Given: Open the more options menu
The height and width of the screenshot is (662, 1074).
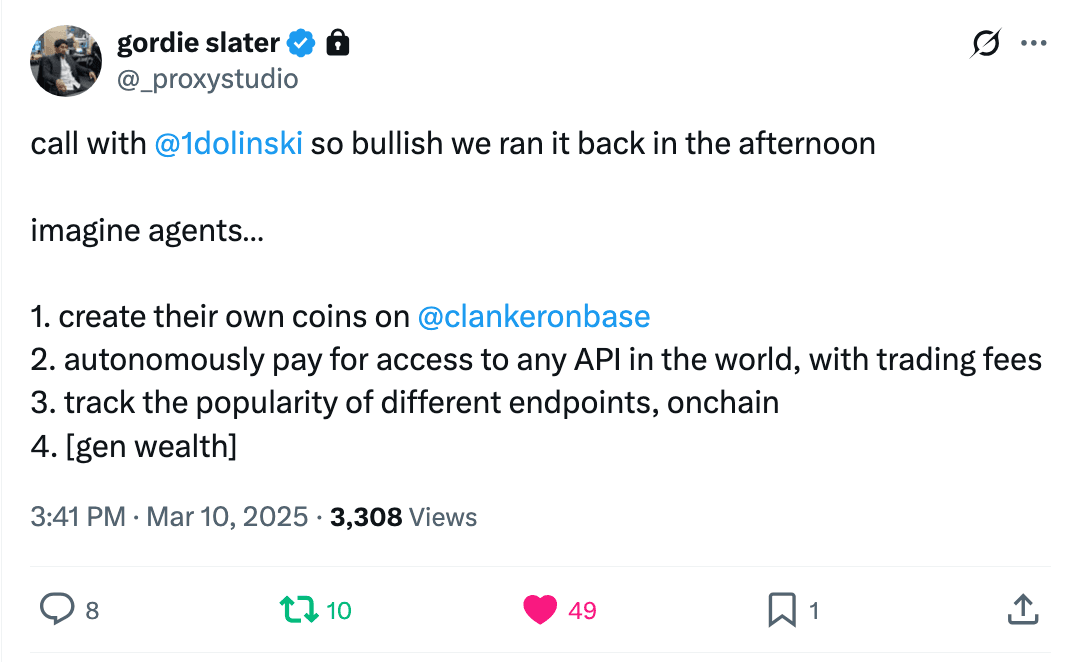Looking at the screenshot, I should pos(1036,42).
